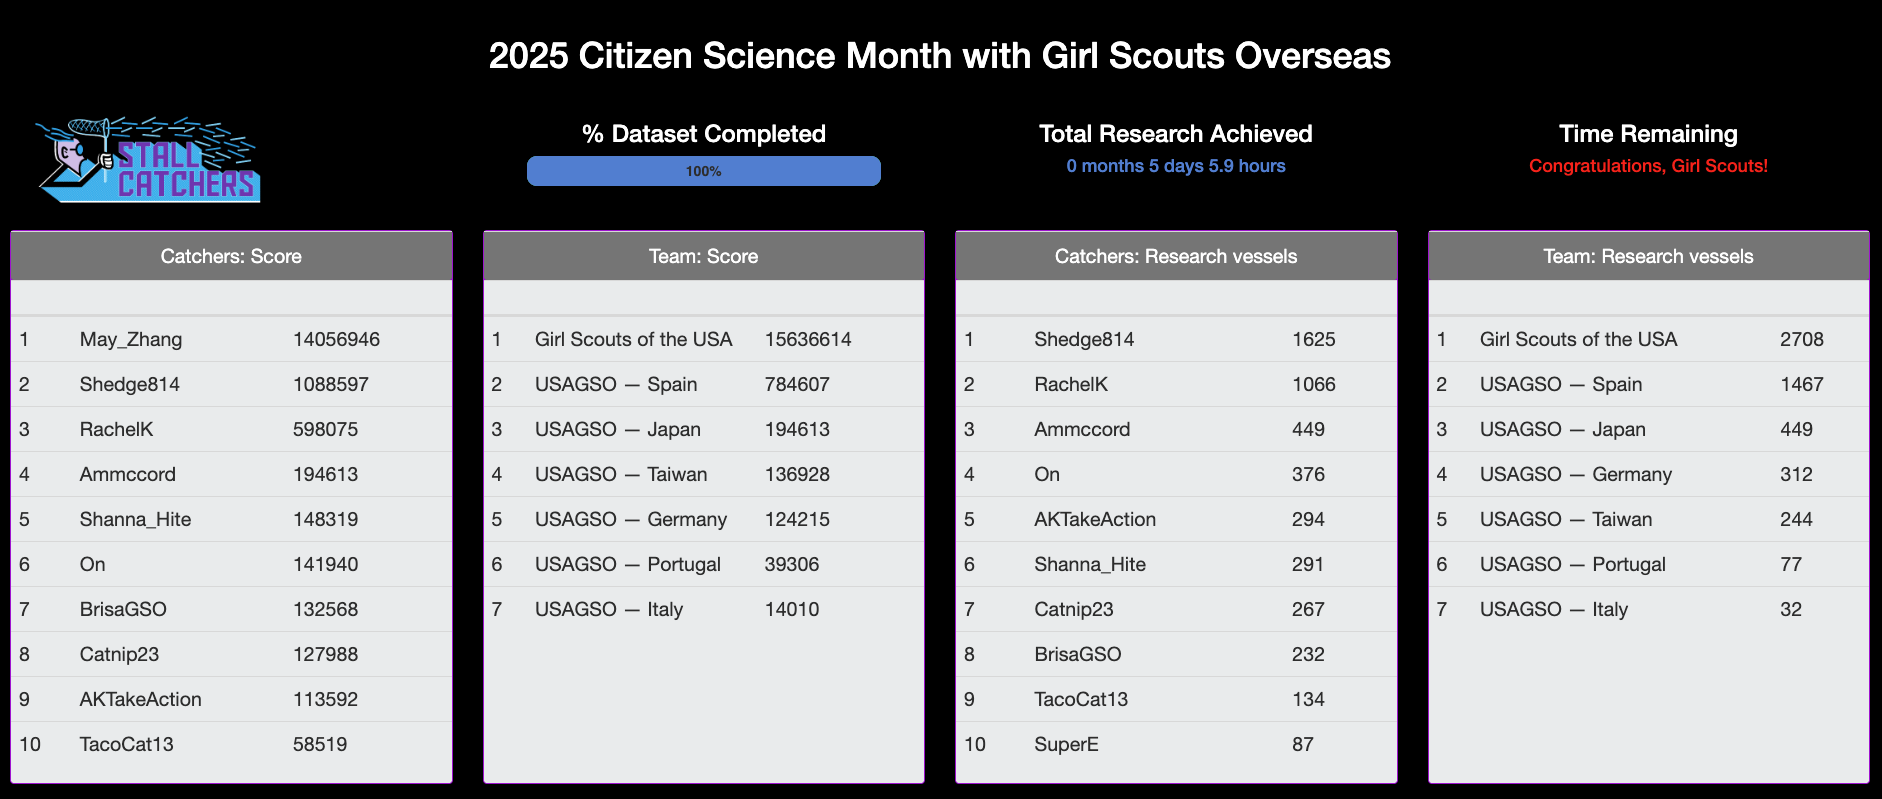Click score value 141940
Image resolution: width=1882 pixels, height=799 pixels.
326,564
